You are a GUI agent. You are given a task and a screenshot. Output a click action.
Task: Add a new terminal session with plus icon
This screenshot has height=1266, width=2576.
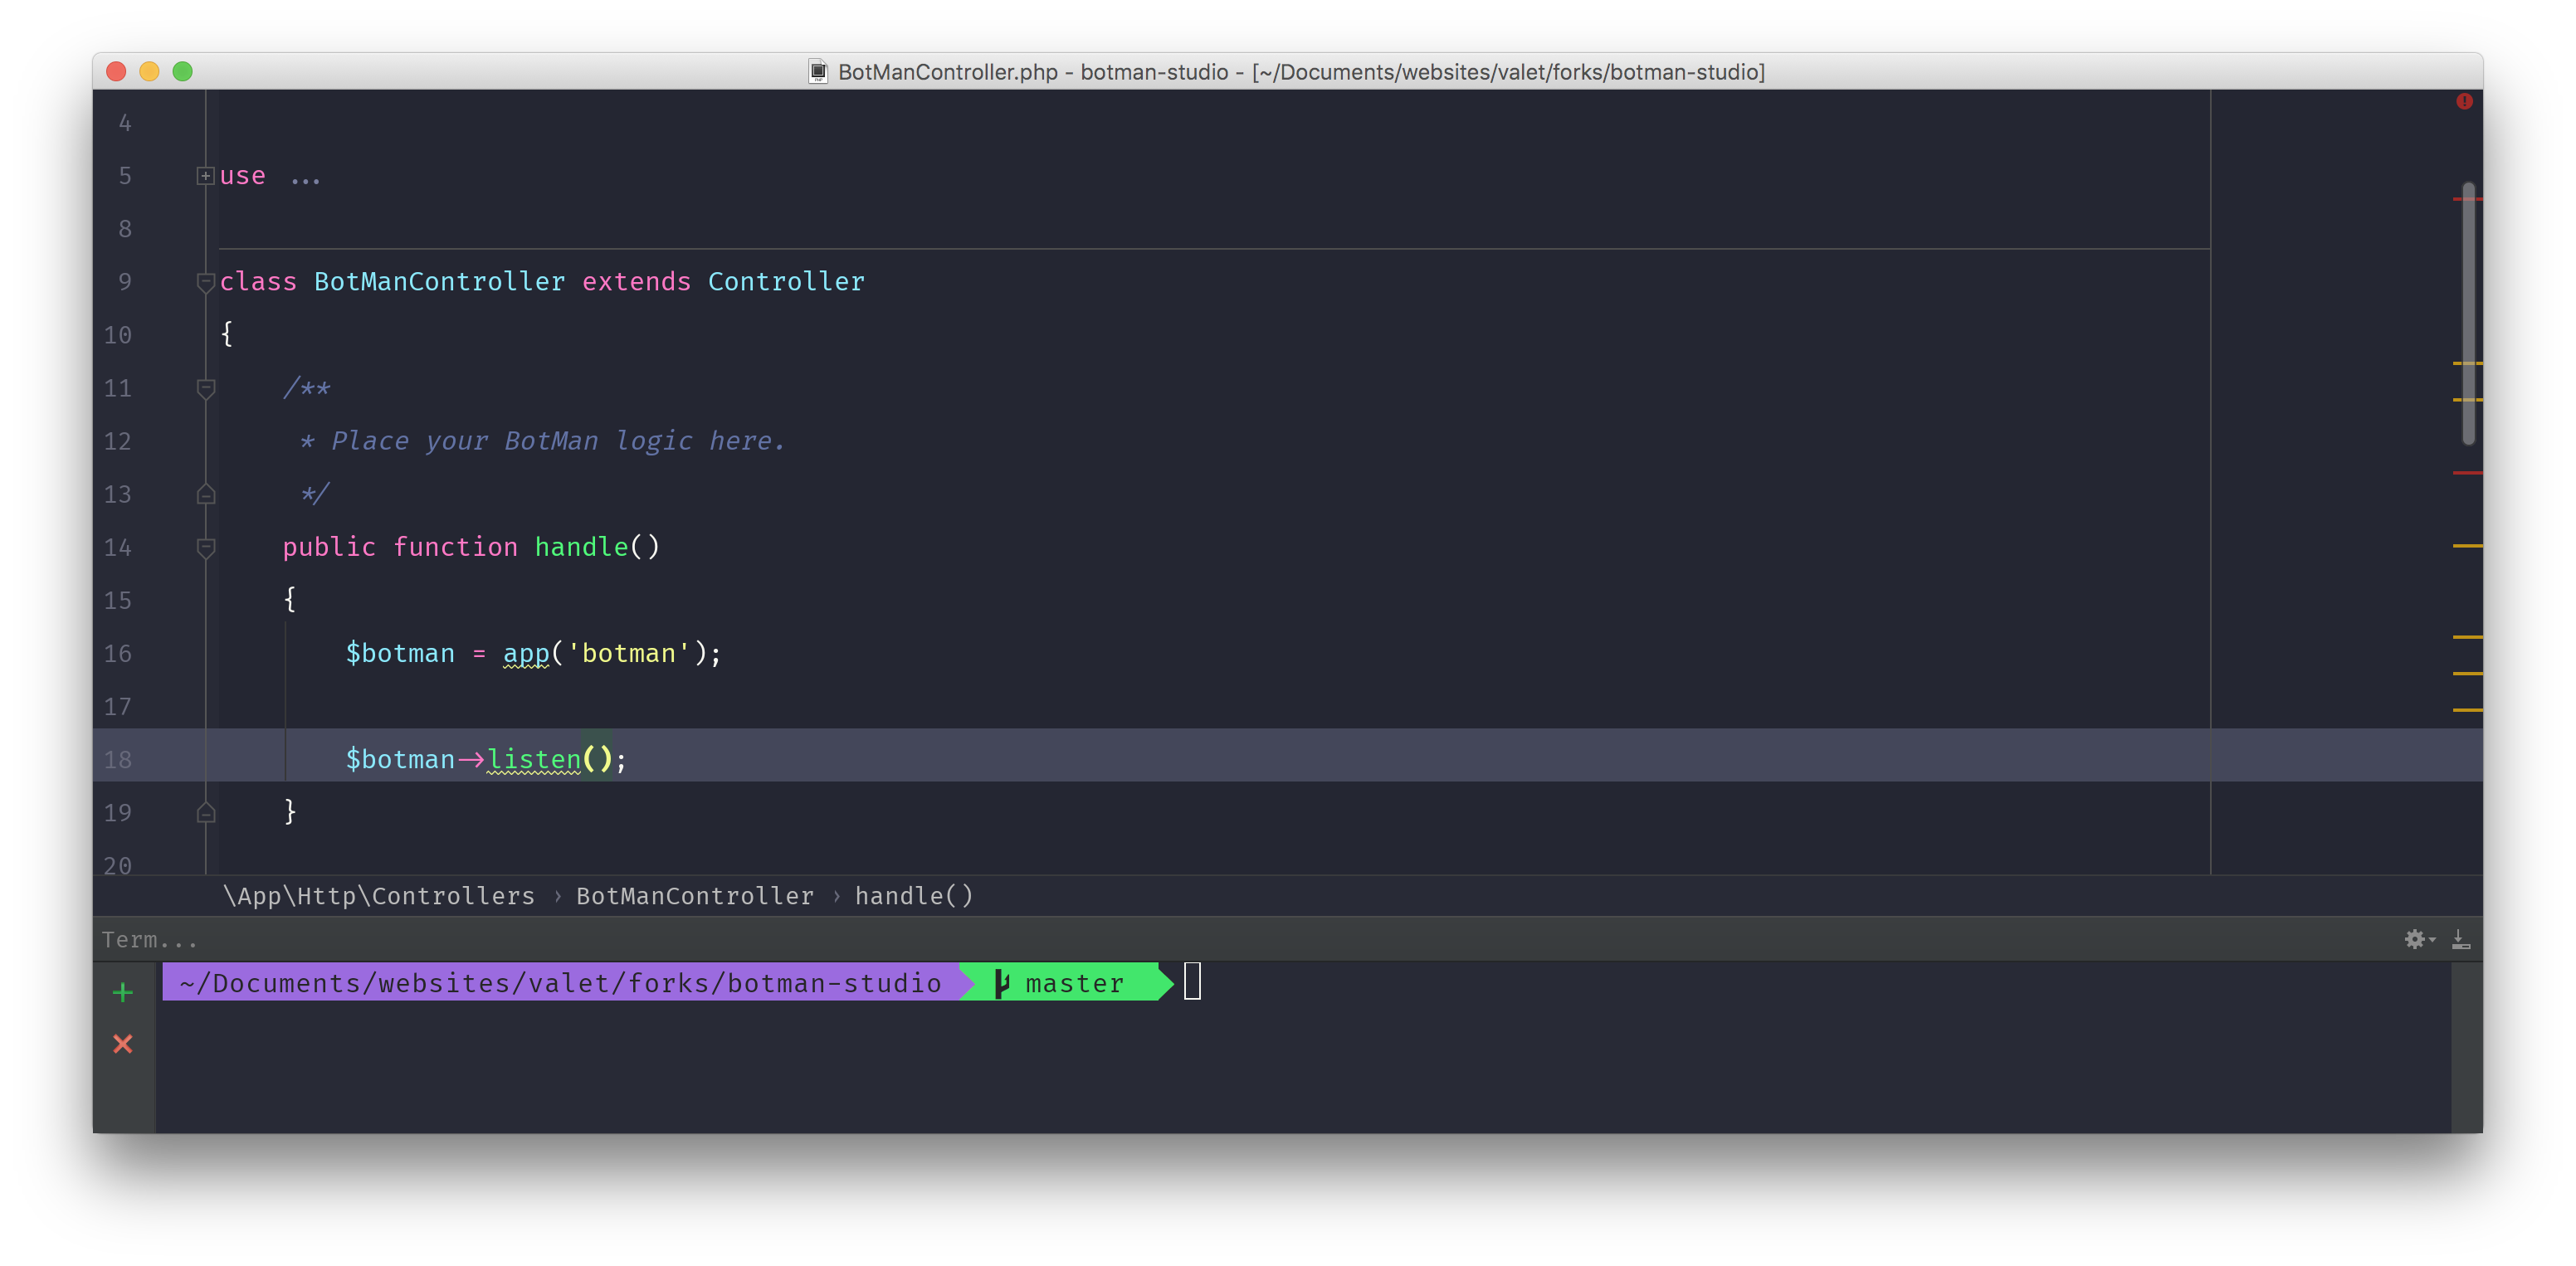[x=123, y=992]
